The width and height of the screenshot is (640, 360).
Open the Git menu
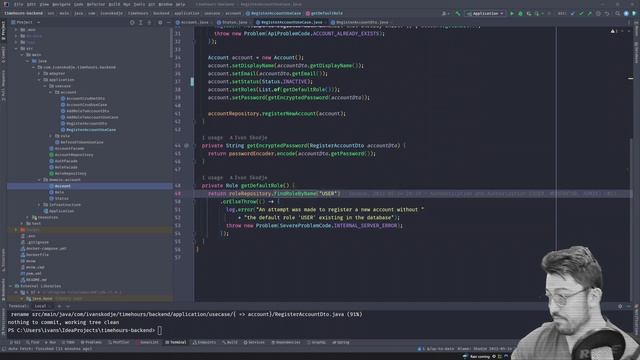click(x=151, y=4)
